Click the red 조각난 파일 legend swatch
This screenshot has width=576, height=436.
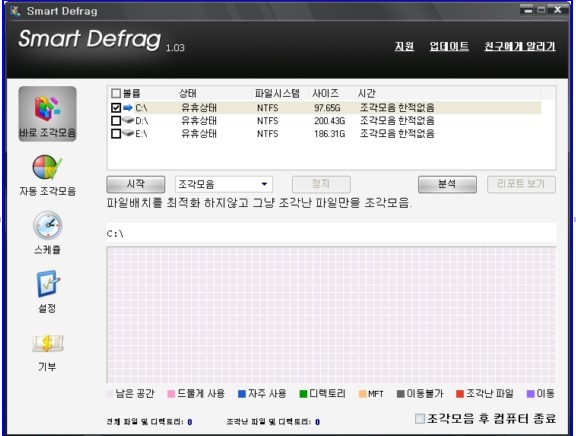[460, 394]
